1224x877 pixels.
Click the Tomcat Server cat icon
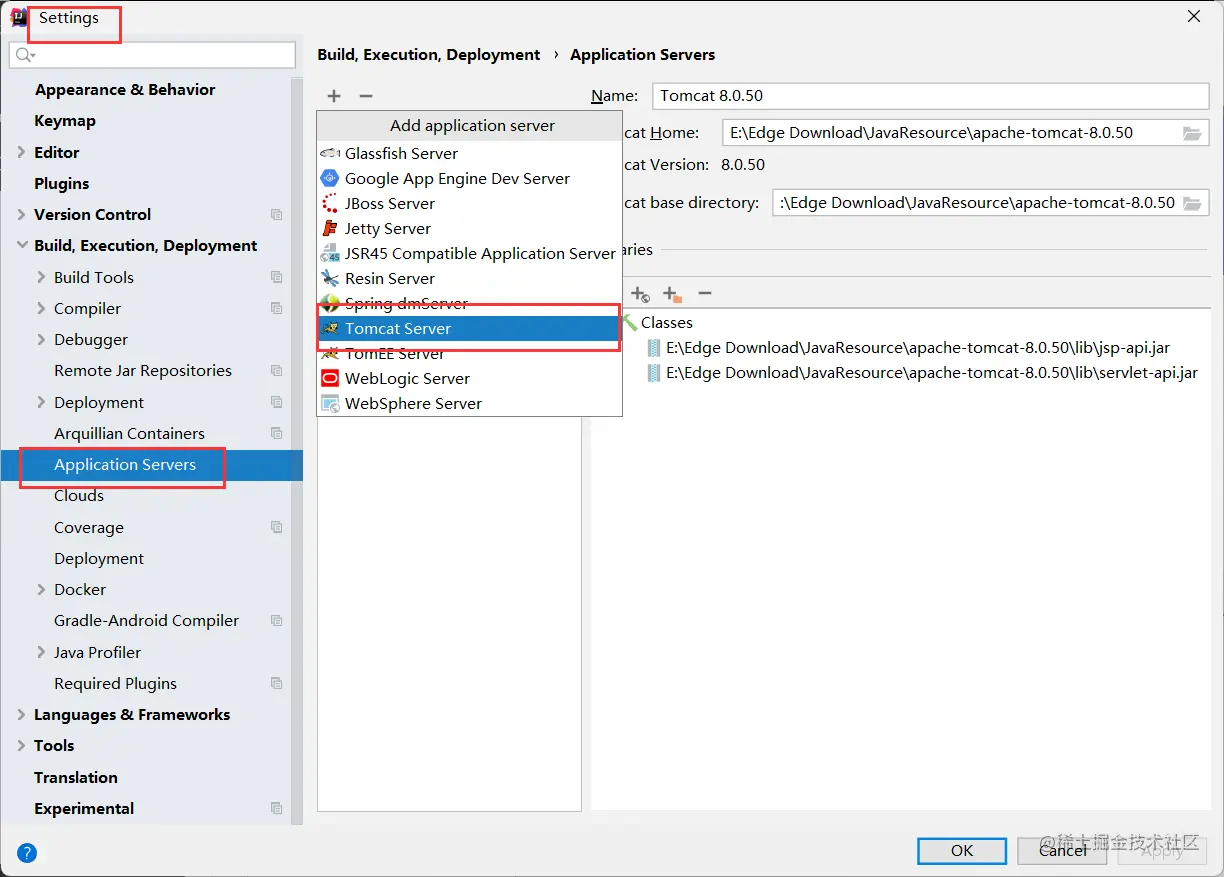(x=330, y=328)
